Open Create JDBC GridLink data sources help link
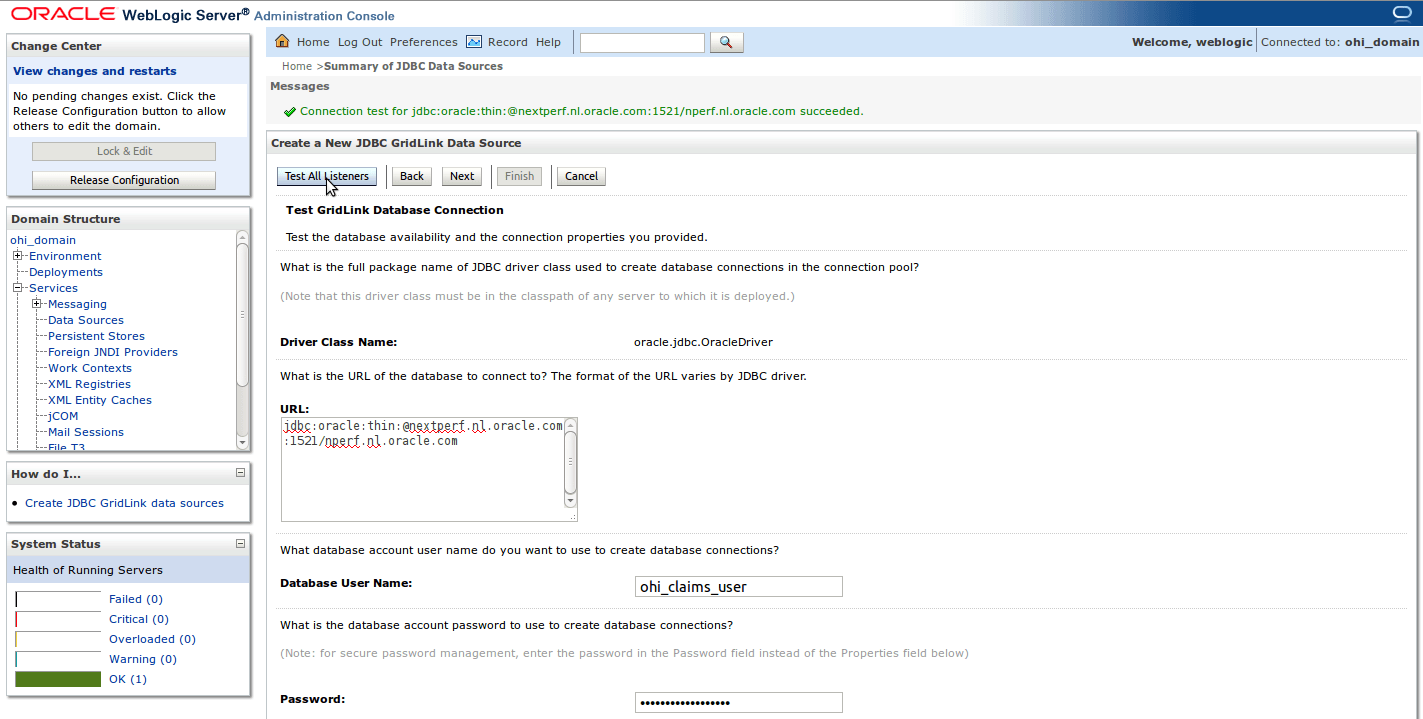1423x719 pixels. click(x=124, y=503)
